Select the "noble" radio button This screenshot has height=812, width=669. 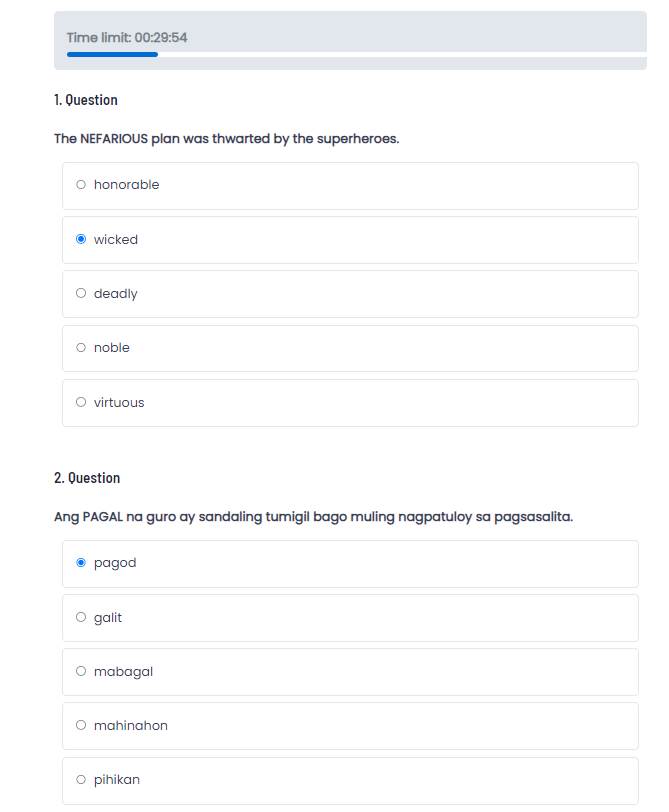[x=81, y=348]
